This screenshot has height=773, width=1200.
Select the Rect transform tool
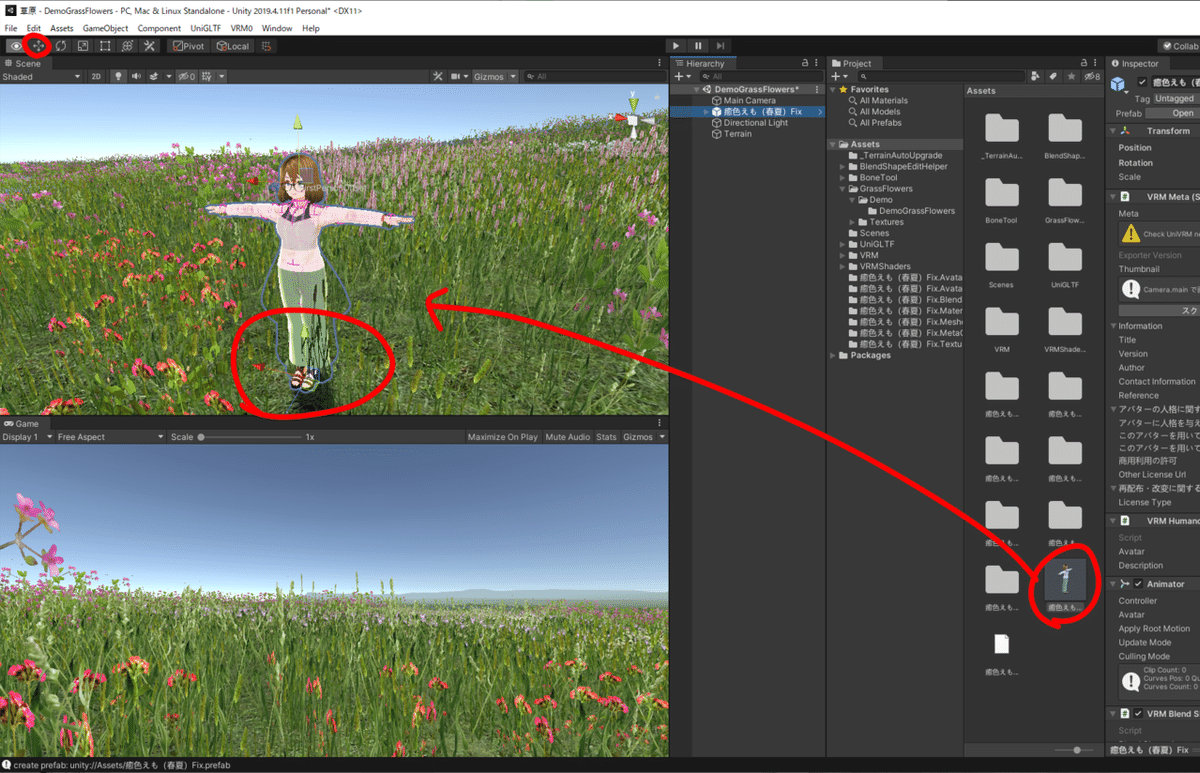pyautogui.click(x=105, y=46)
